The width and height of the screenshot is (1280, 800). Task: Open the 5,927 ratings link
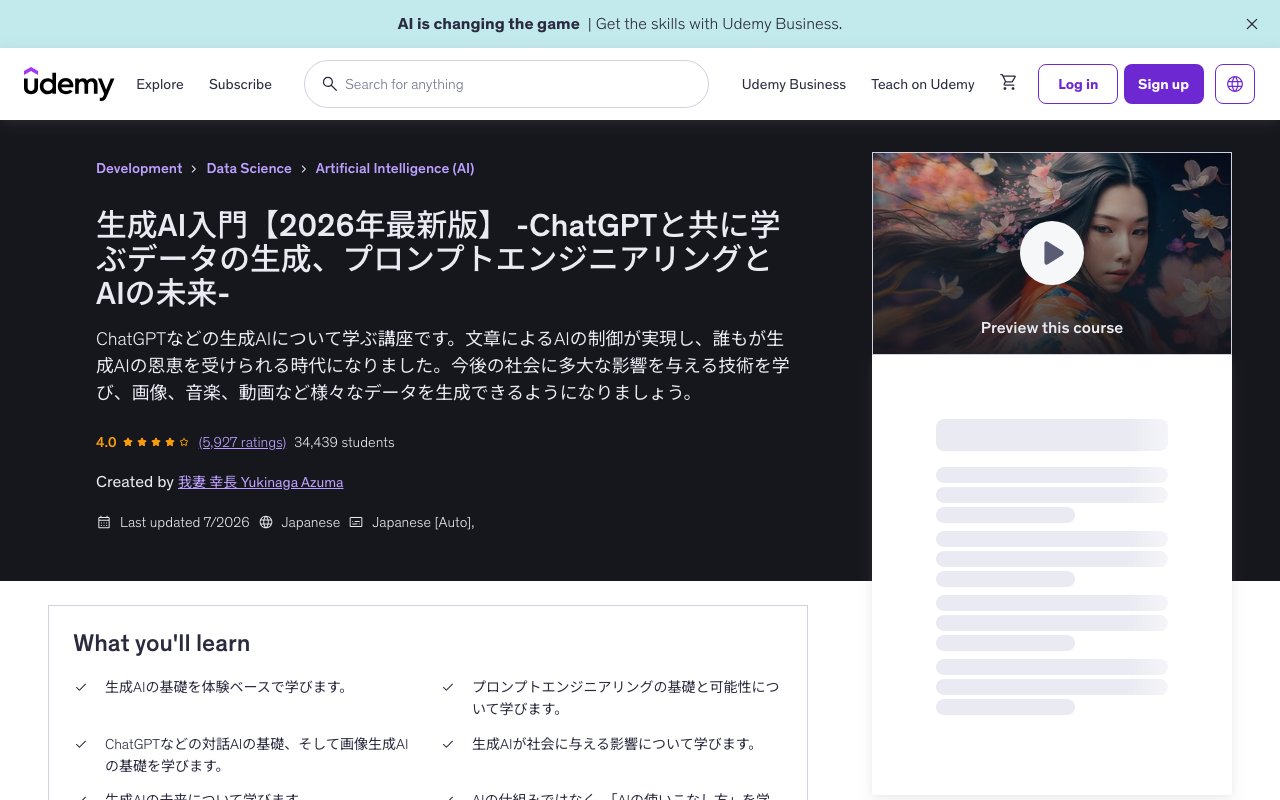click(242, 442)
